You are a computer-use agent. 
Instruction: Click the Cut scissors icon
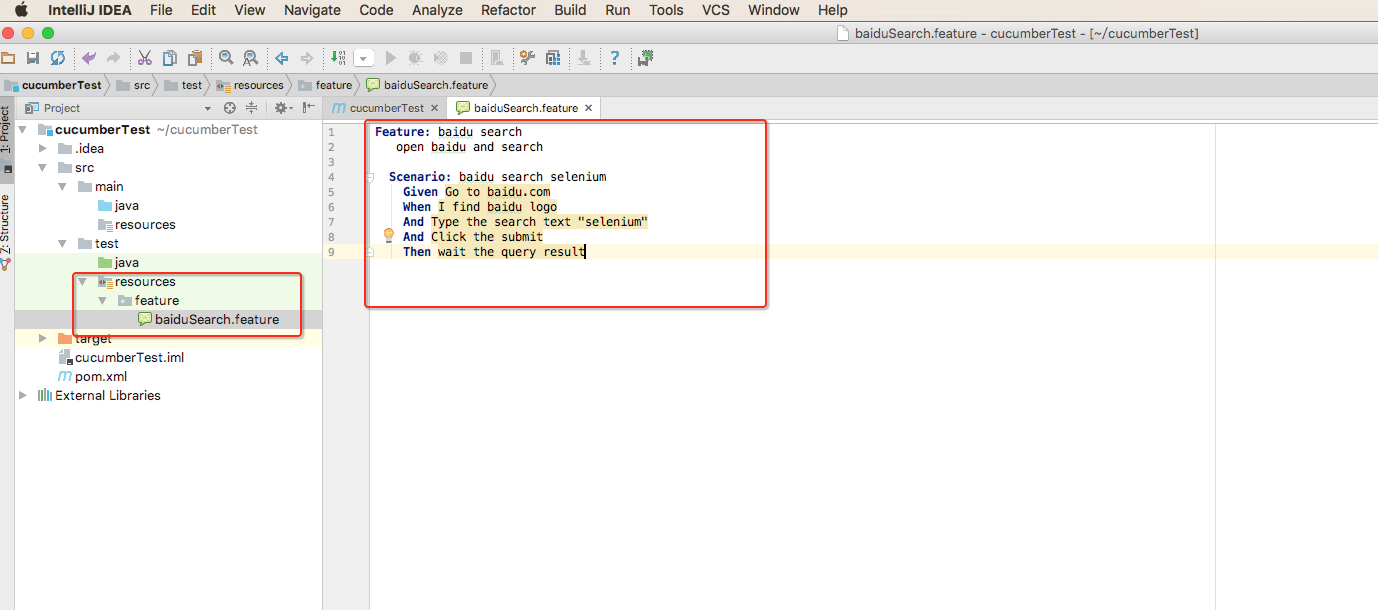tap(145, 58)
